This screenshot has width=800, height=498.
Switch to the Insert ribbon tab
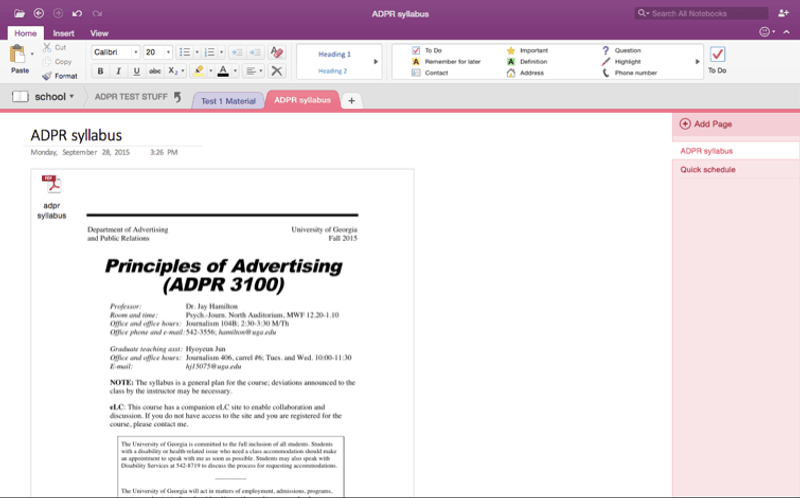(63, 33)
